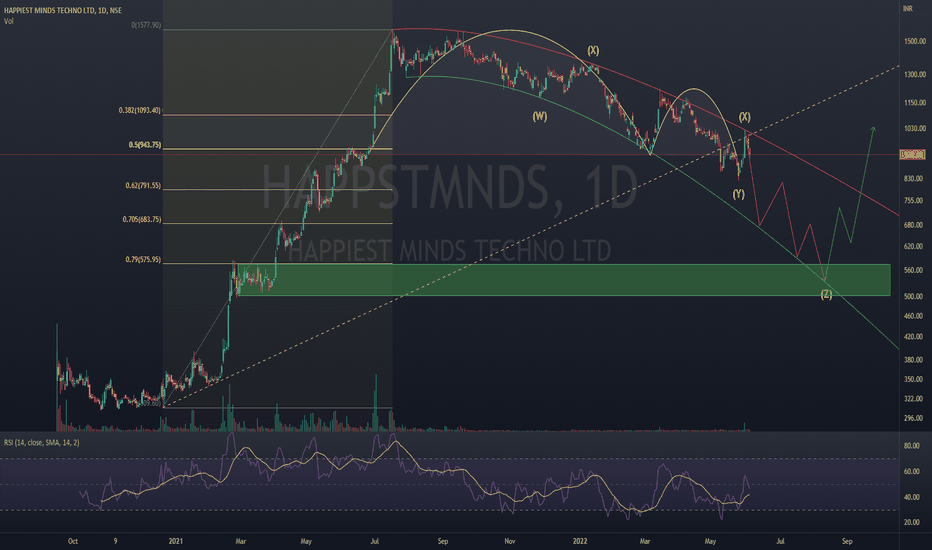Select the 0.5(943.75) Fibonacci level label
Image resolution: width=932 pixels, height=550 pixels.
[145, 145]
